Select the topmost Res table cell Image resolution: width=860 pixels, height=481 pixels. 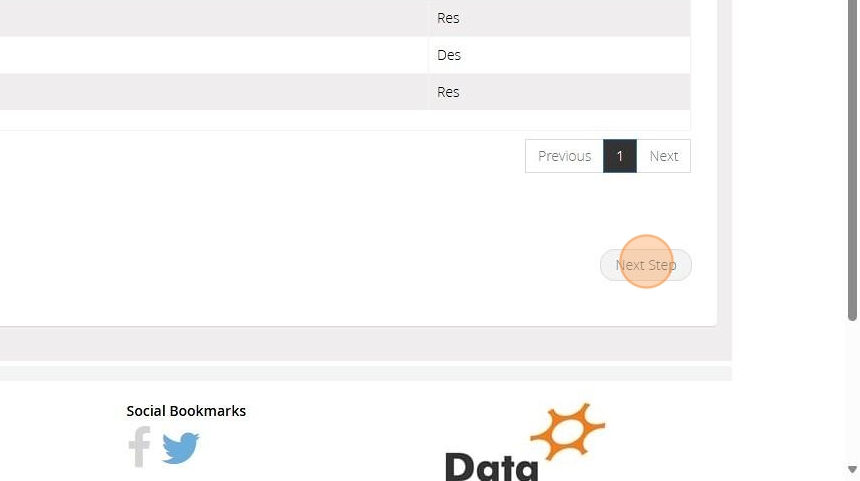559,18
